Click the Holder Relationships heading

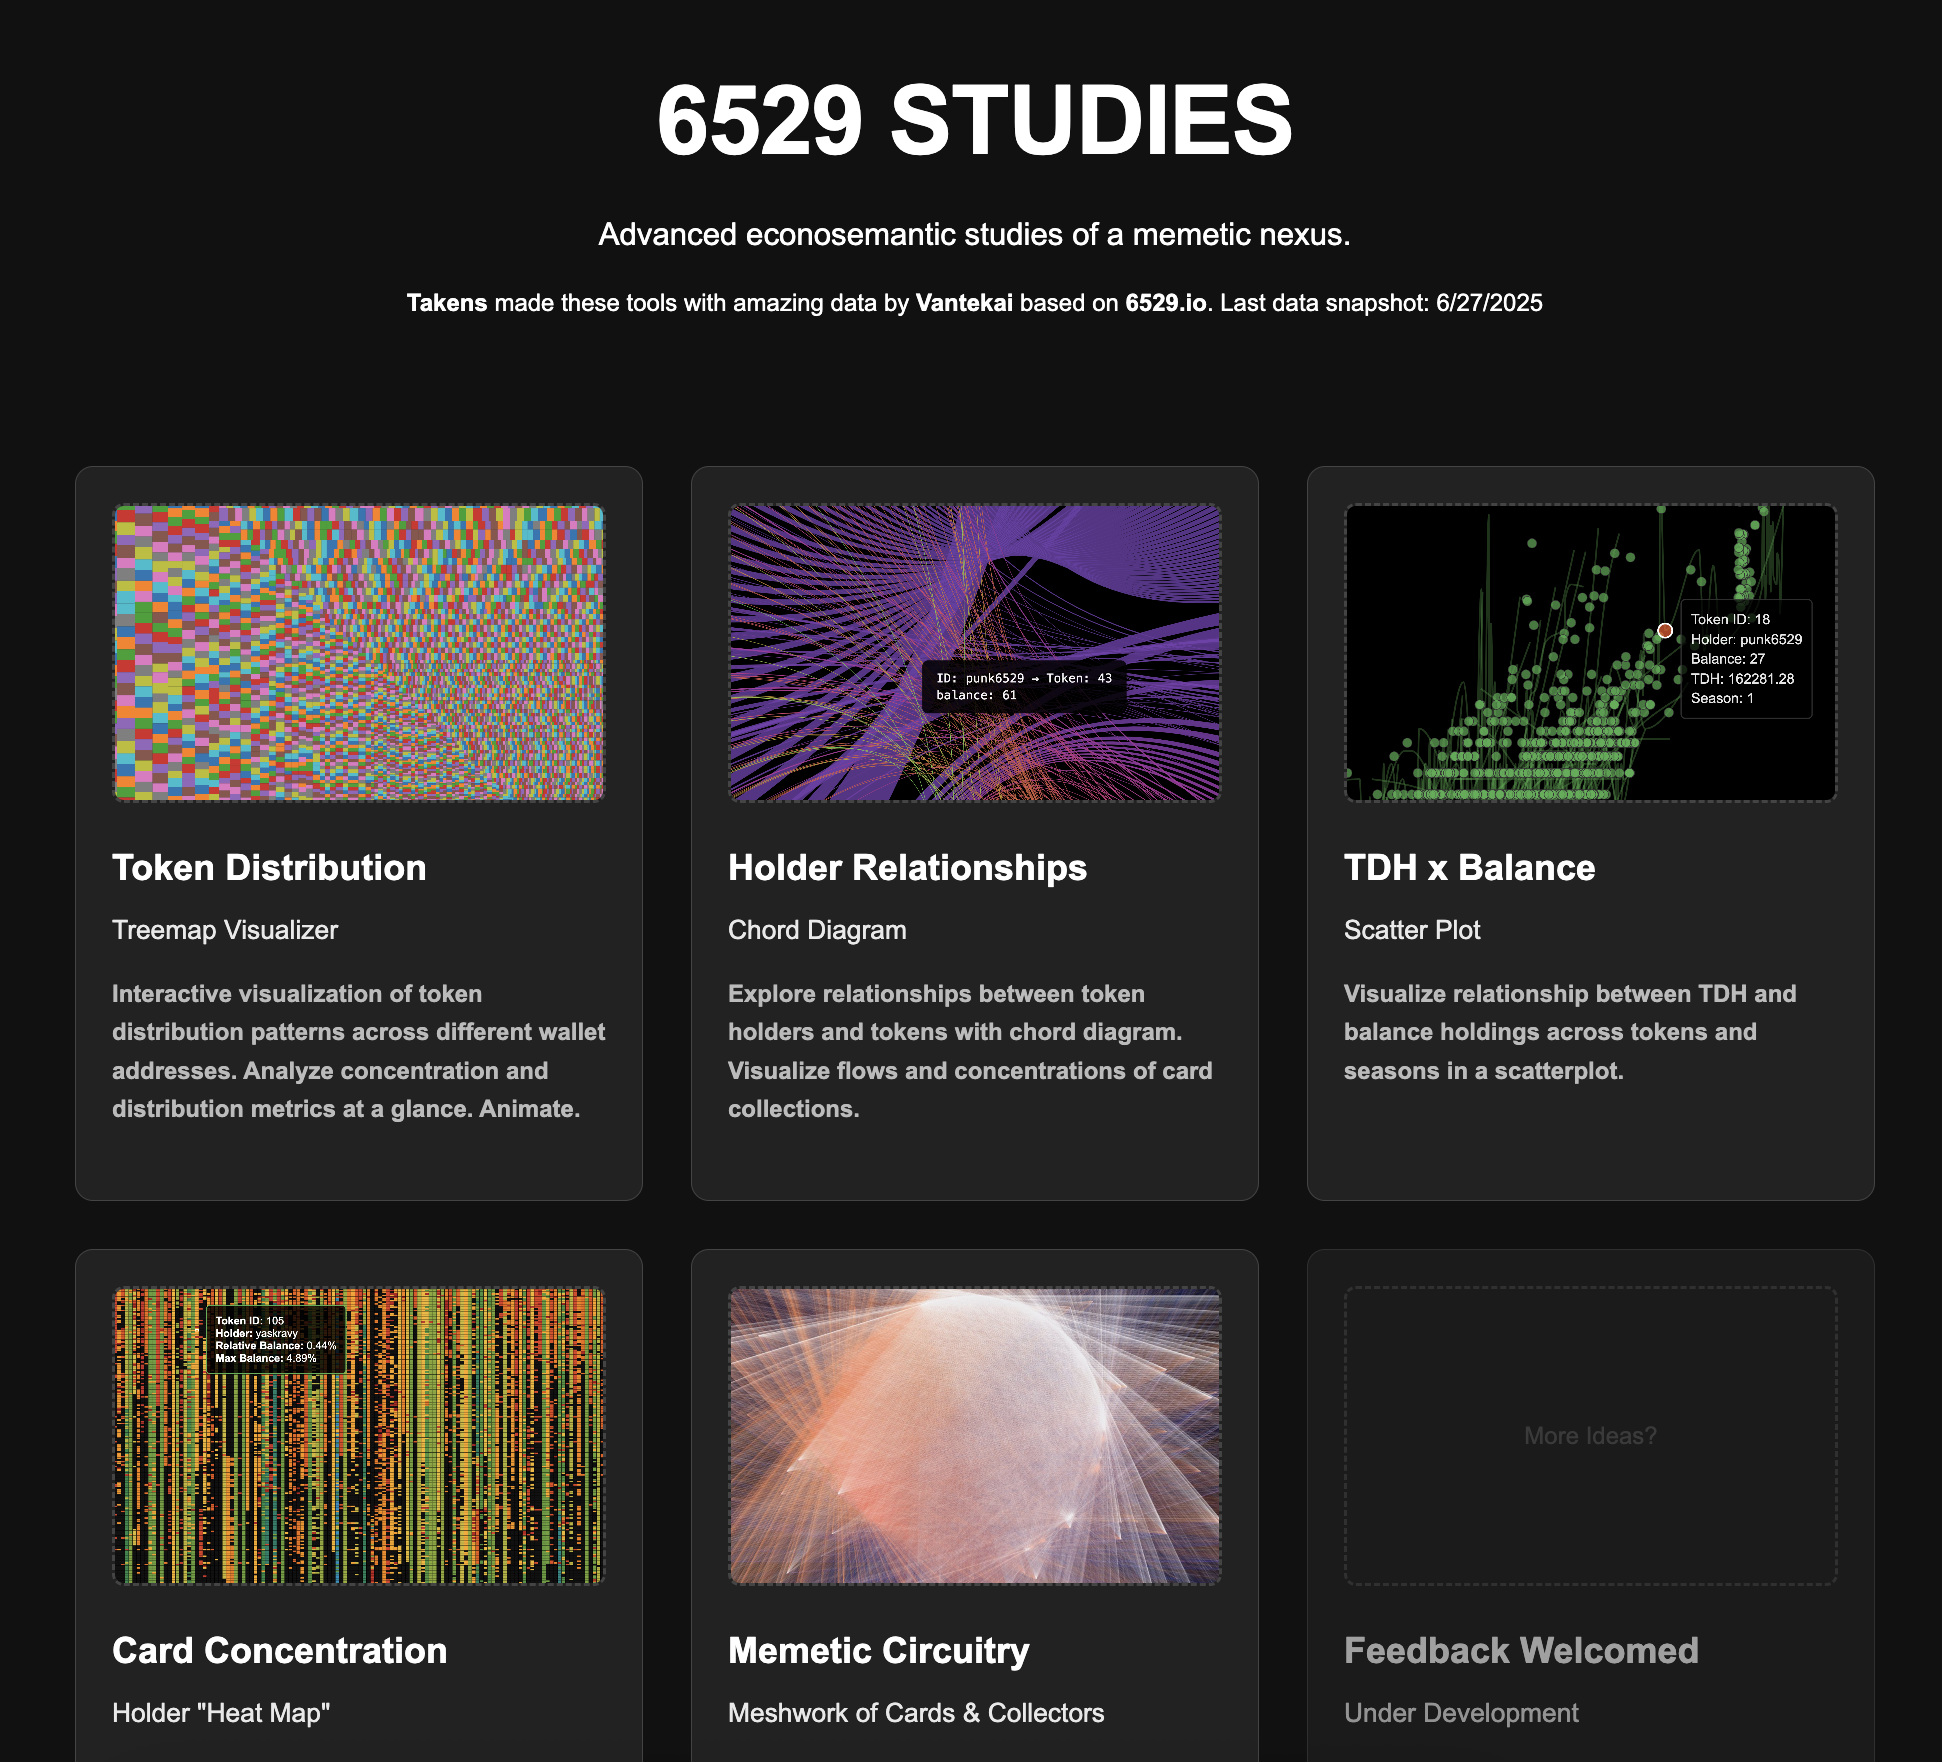pyautogui.click(x=907, y=868)
